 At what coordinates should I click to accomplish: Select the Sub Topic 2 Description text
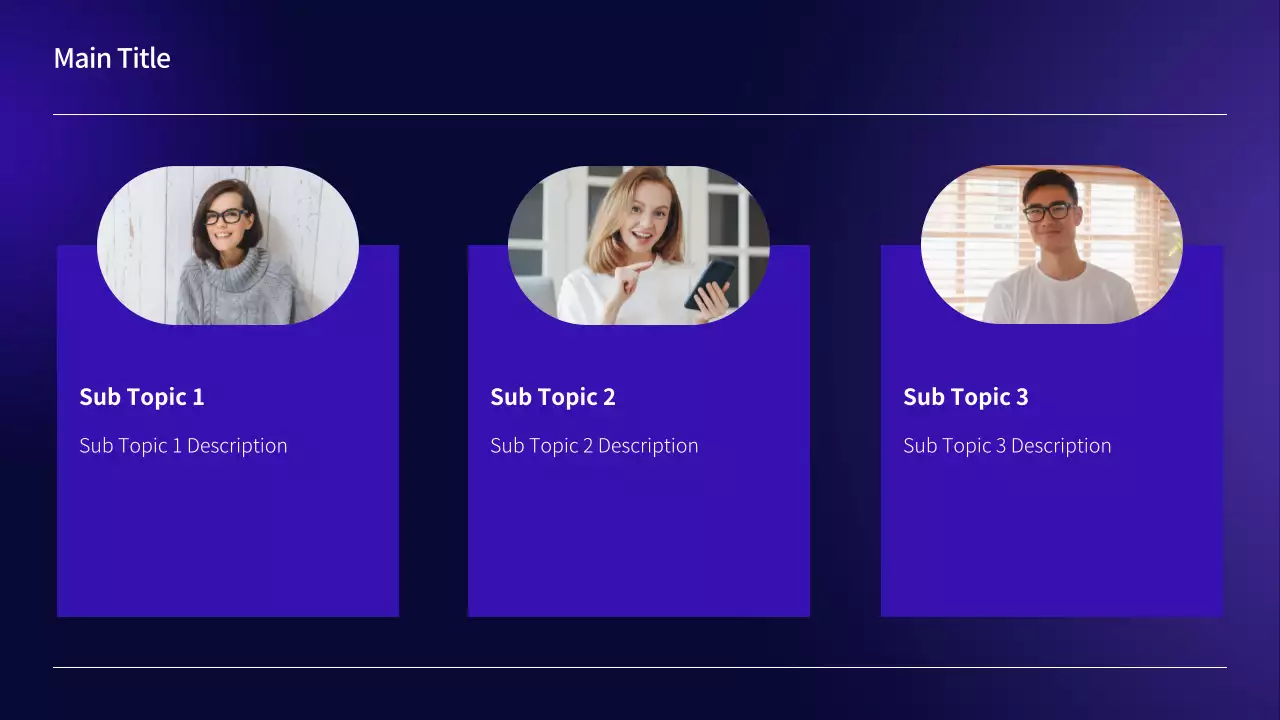point(594,446)
